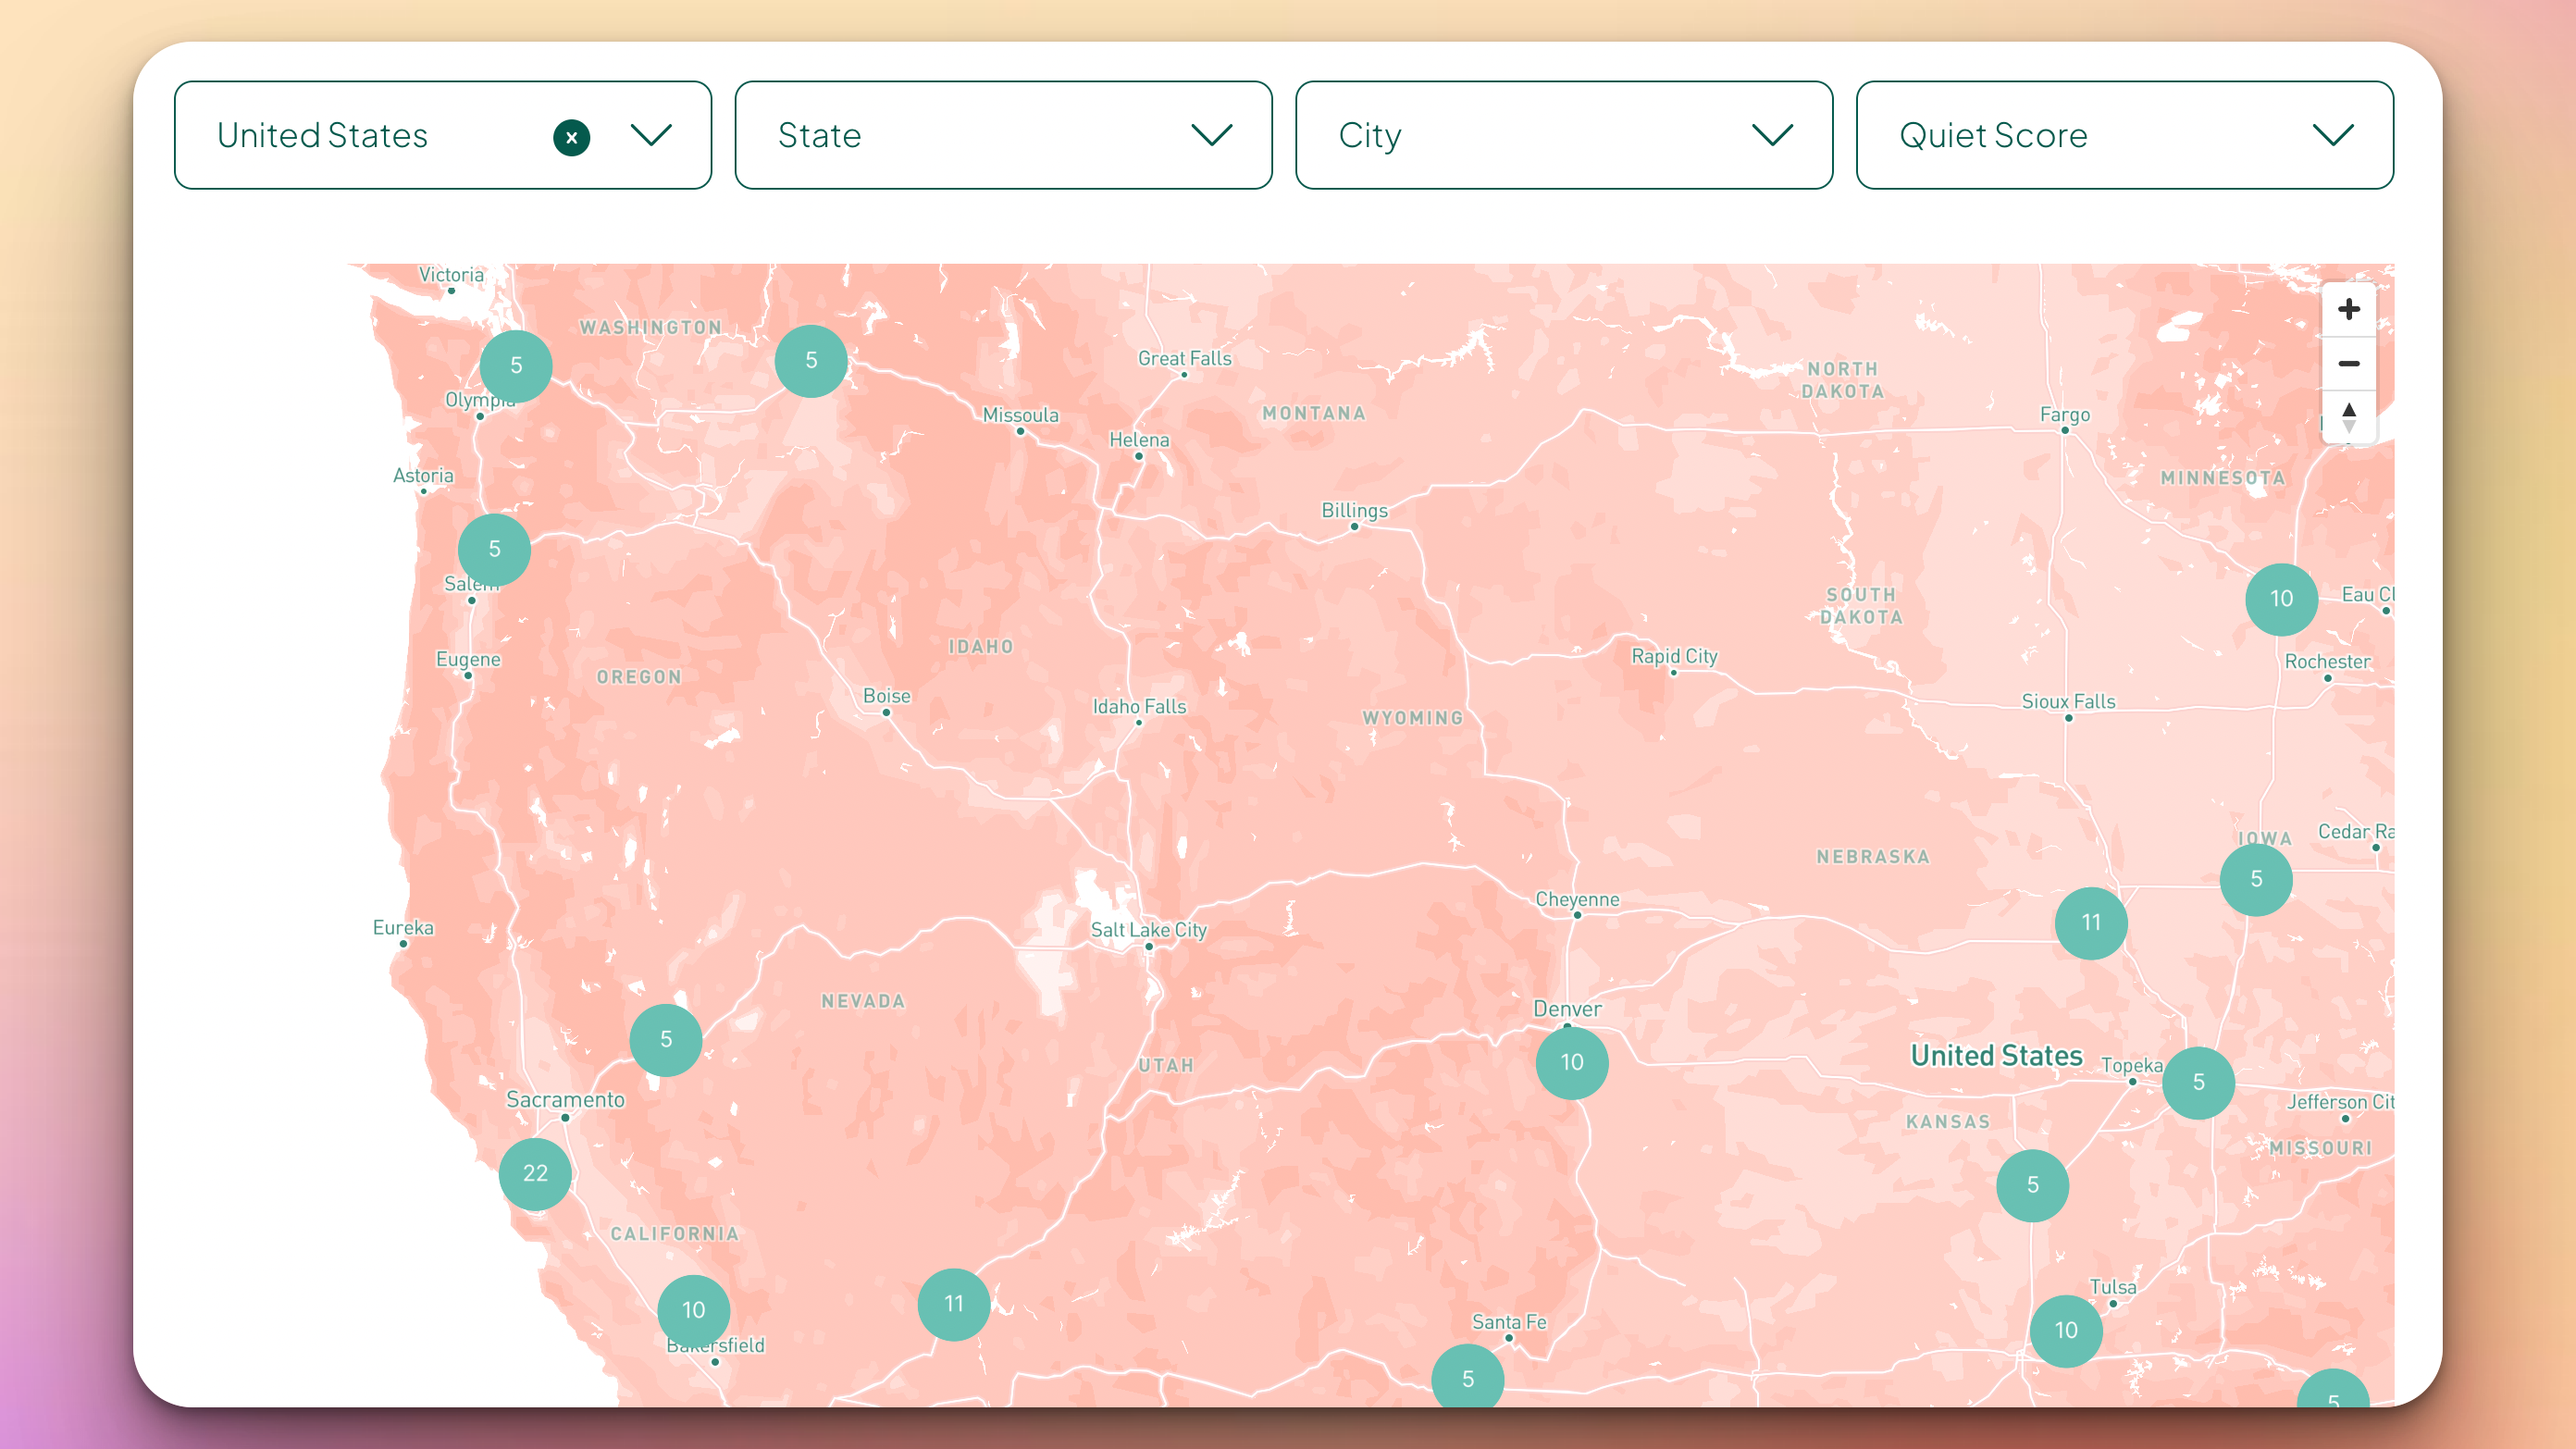Select the 11 cluster in southern Nevada
This screenshot has height=1449, width=2576.
(953, 1304)
